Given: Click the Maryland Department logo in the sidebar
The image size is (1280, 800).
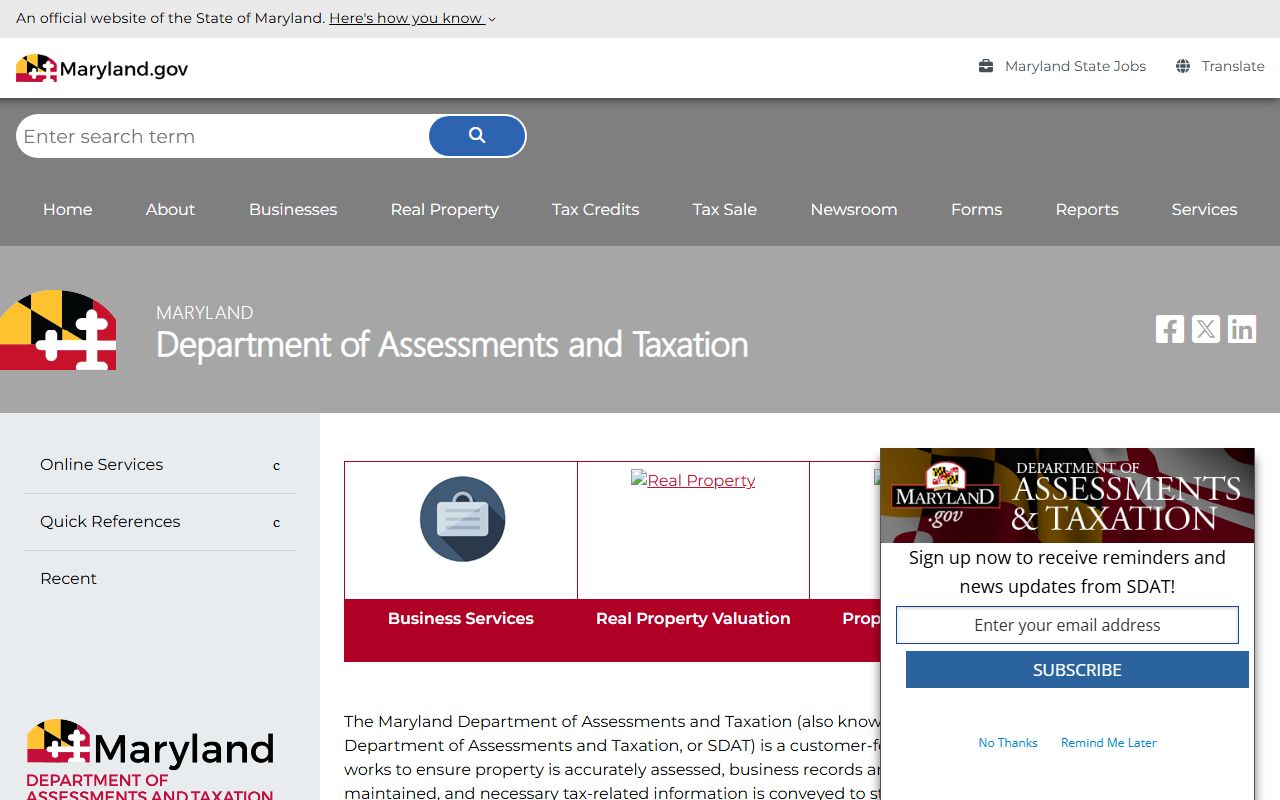Looking at the screenshot, I should coord(150,758).
